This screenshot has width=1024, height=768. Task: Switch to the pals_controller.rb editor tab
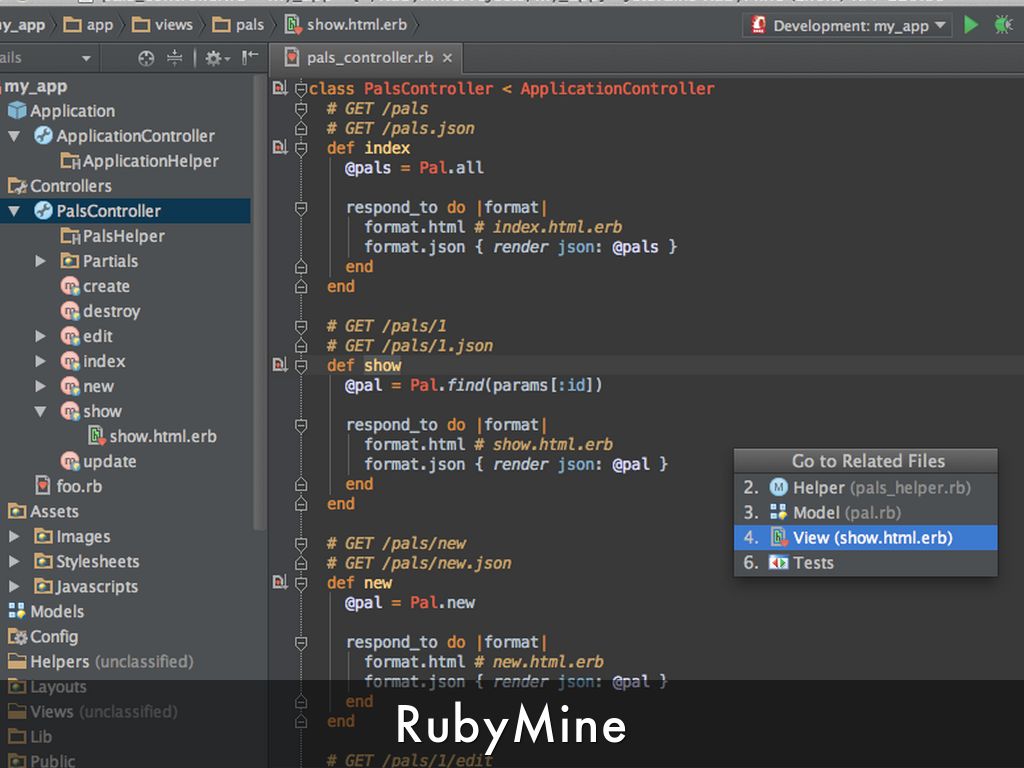[x=369, y=58]
